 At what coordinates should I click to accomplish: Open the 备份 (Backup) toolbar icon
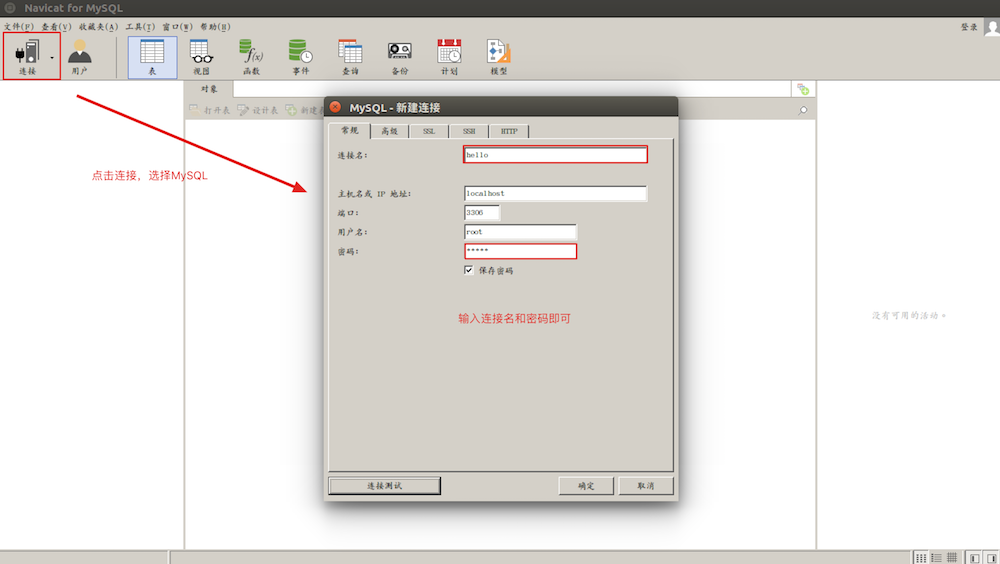coord(400,55)
